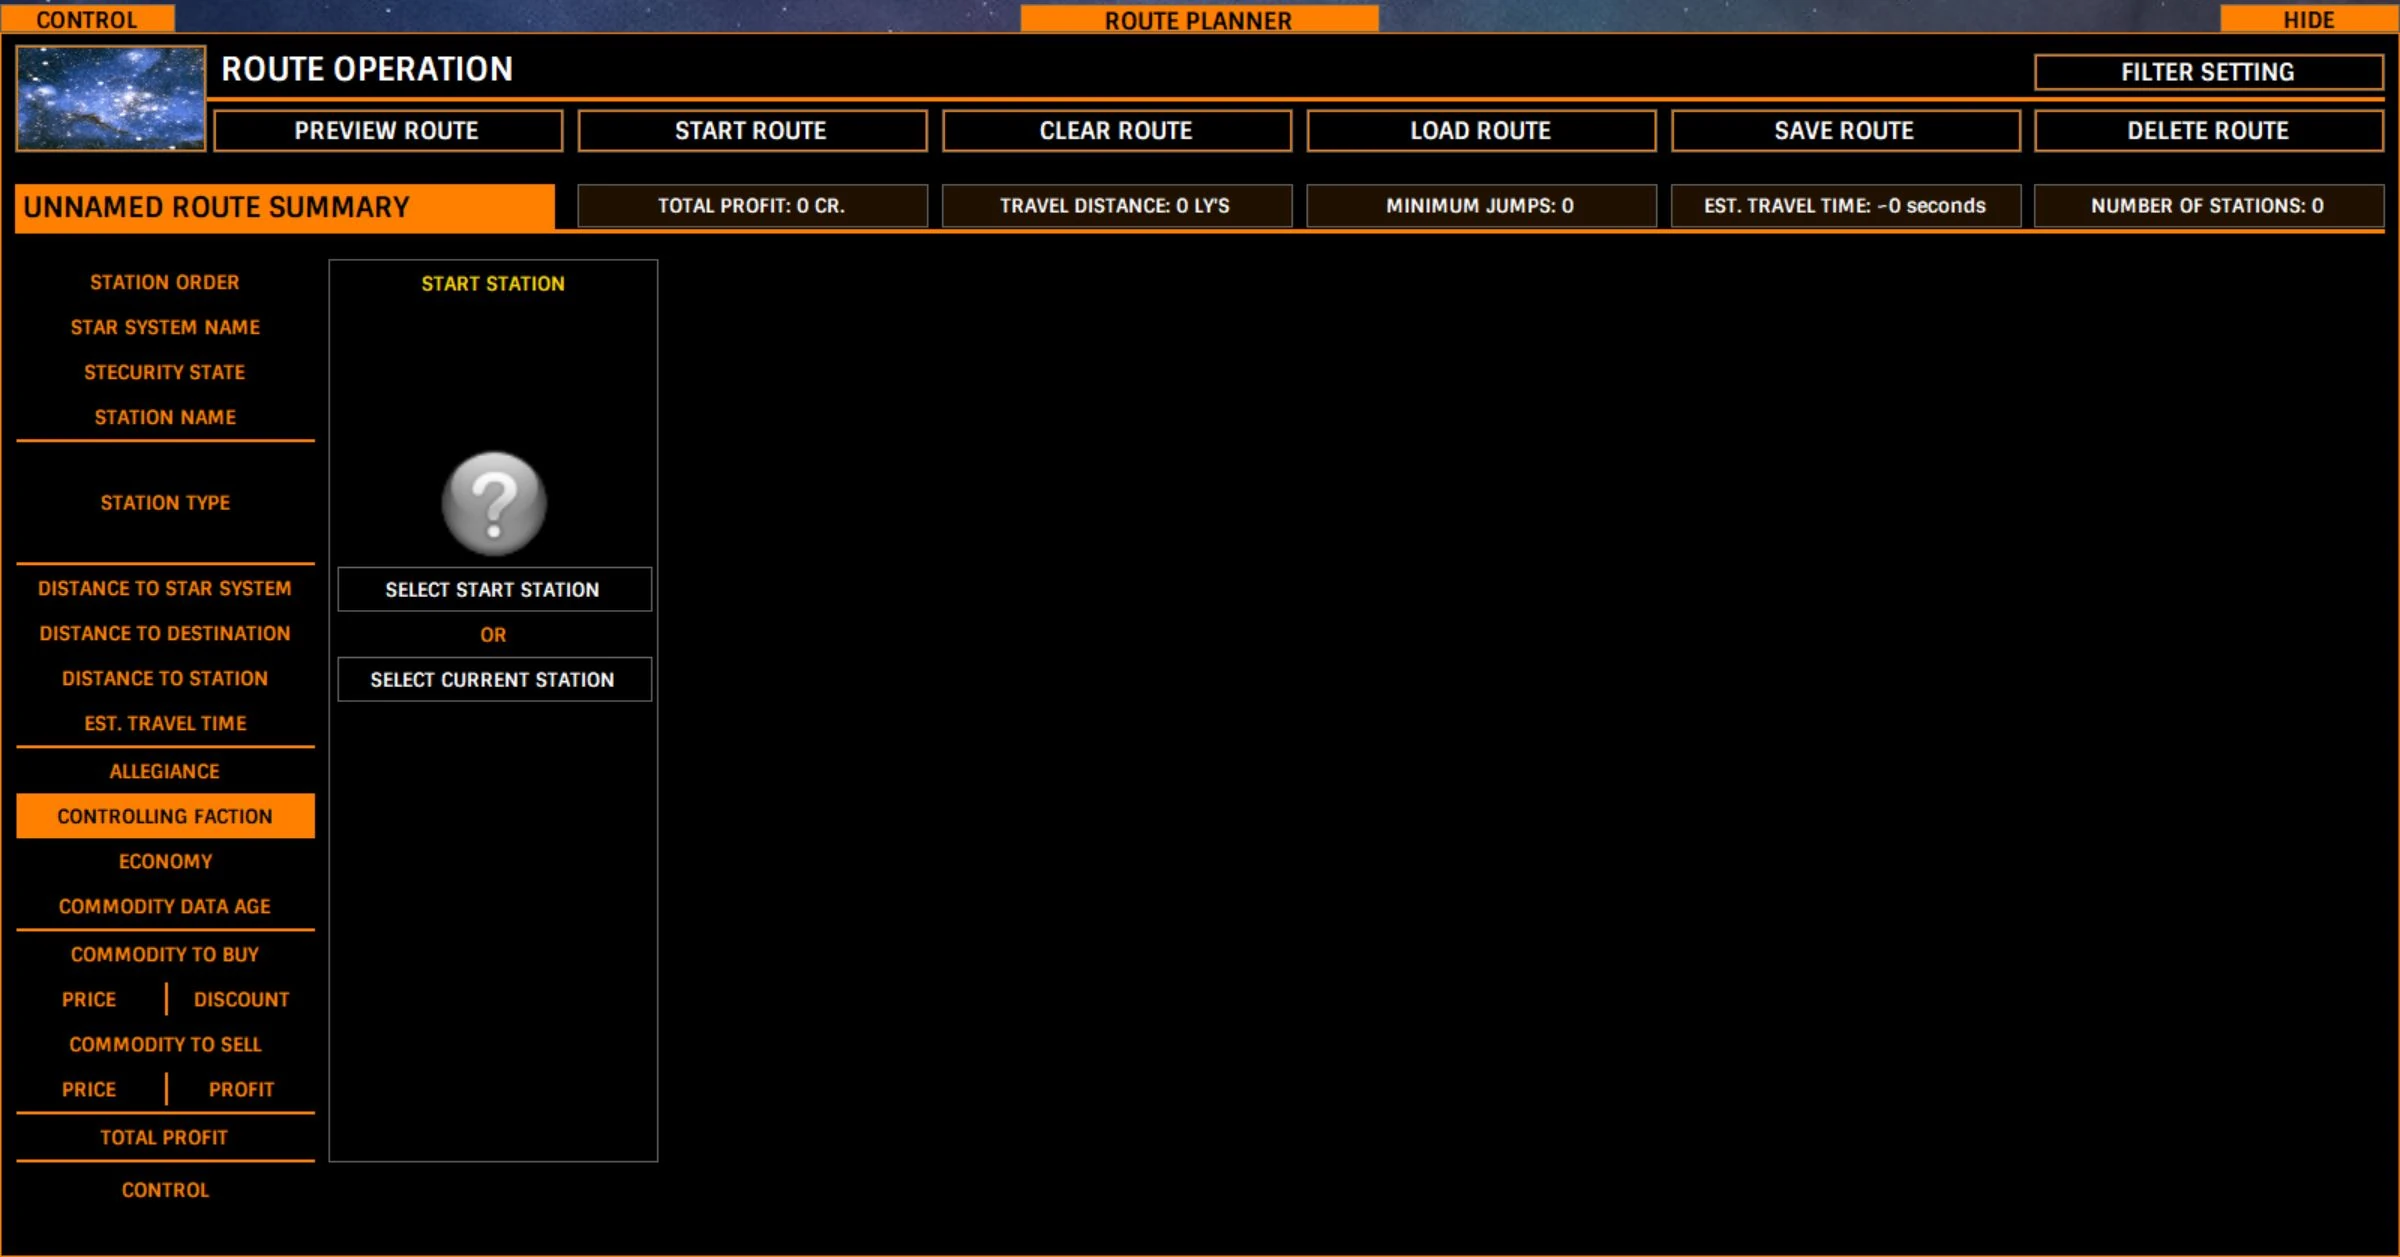Screen dimensions: 2400x1257
Task: Switch to the ROUTE PLANNER tab
Action: coord(1198,19)
